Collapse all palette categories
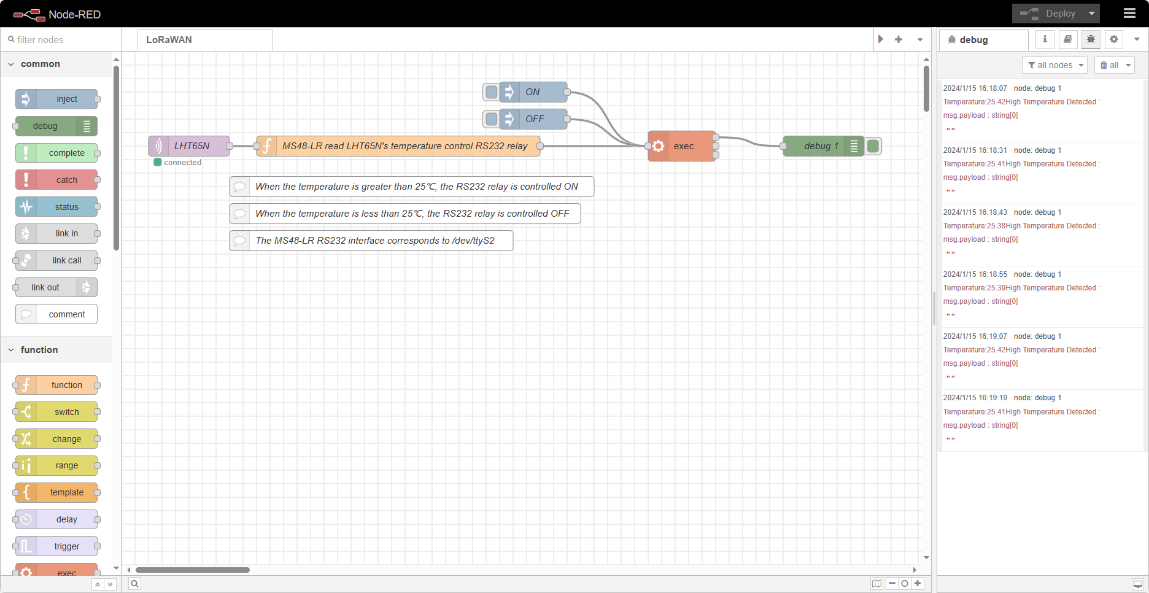 pyautogui.click(x=97, y=584)
